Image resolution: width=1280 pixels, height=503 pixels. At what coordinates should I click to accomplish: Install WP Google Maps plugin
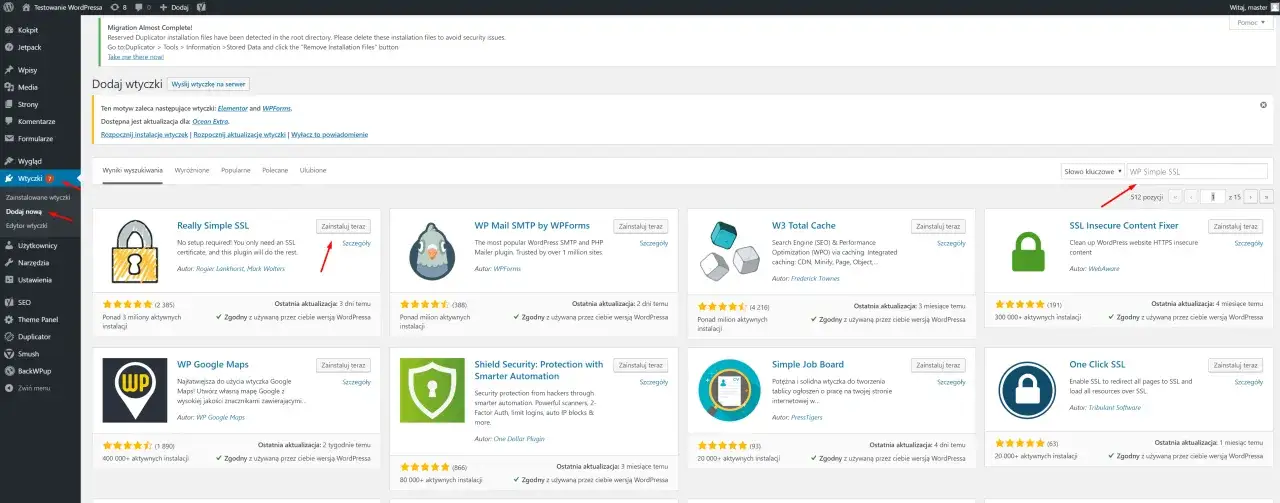[343, 365]
